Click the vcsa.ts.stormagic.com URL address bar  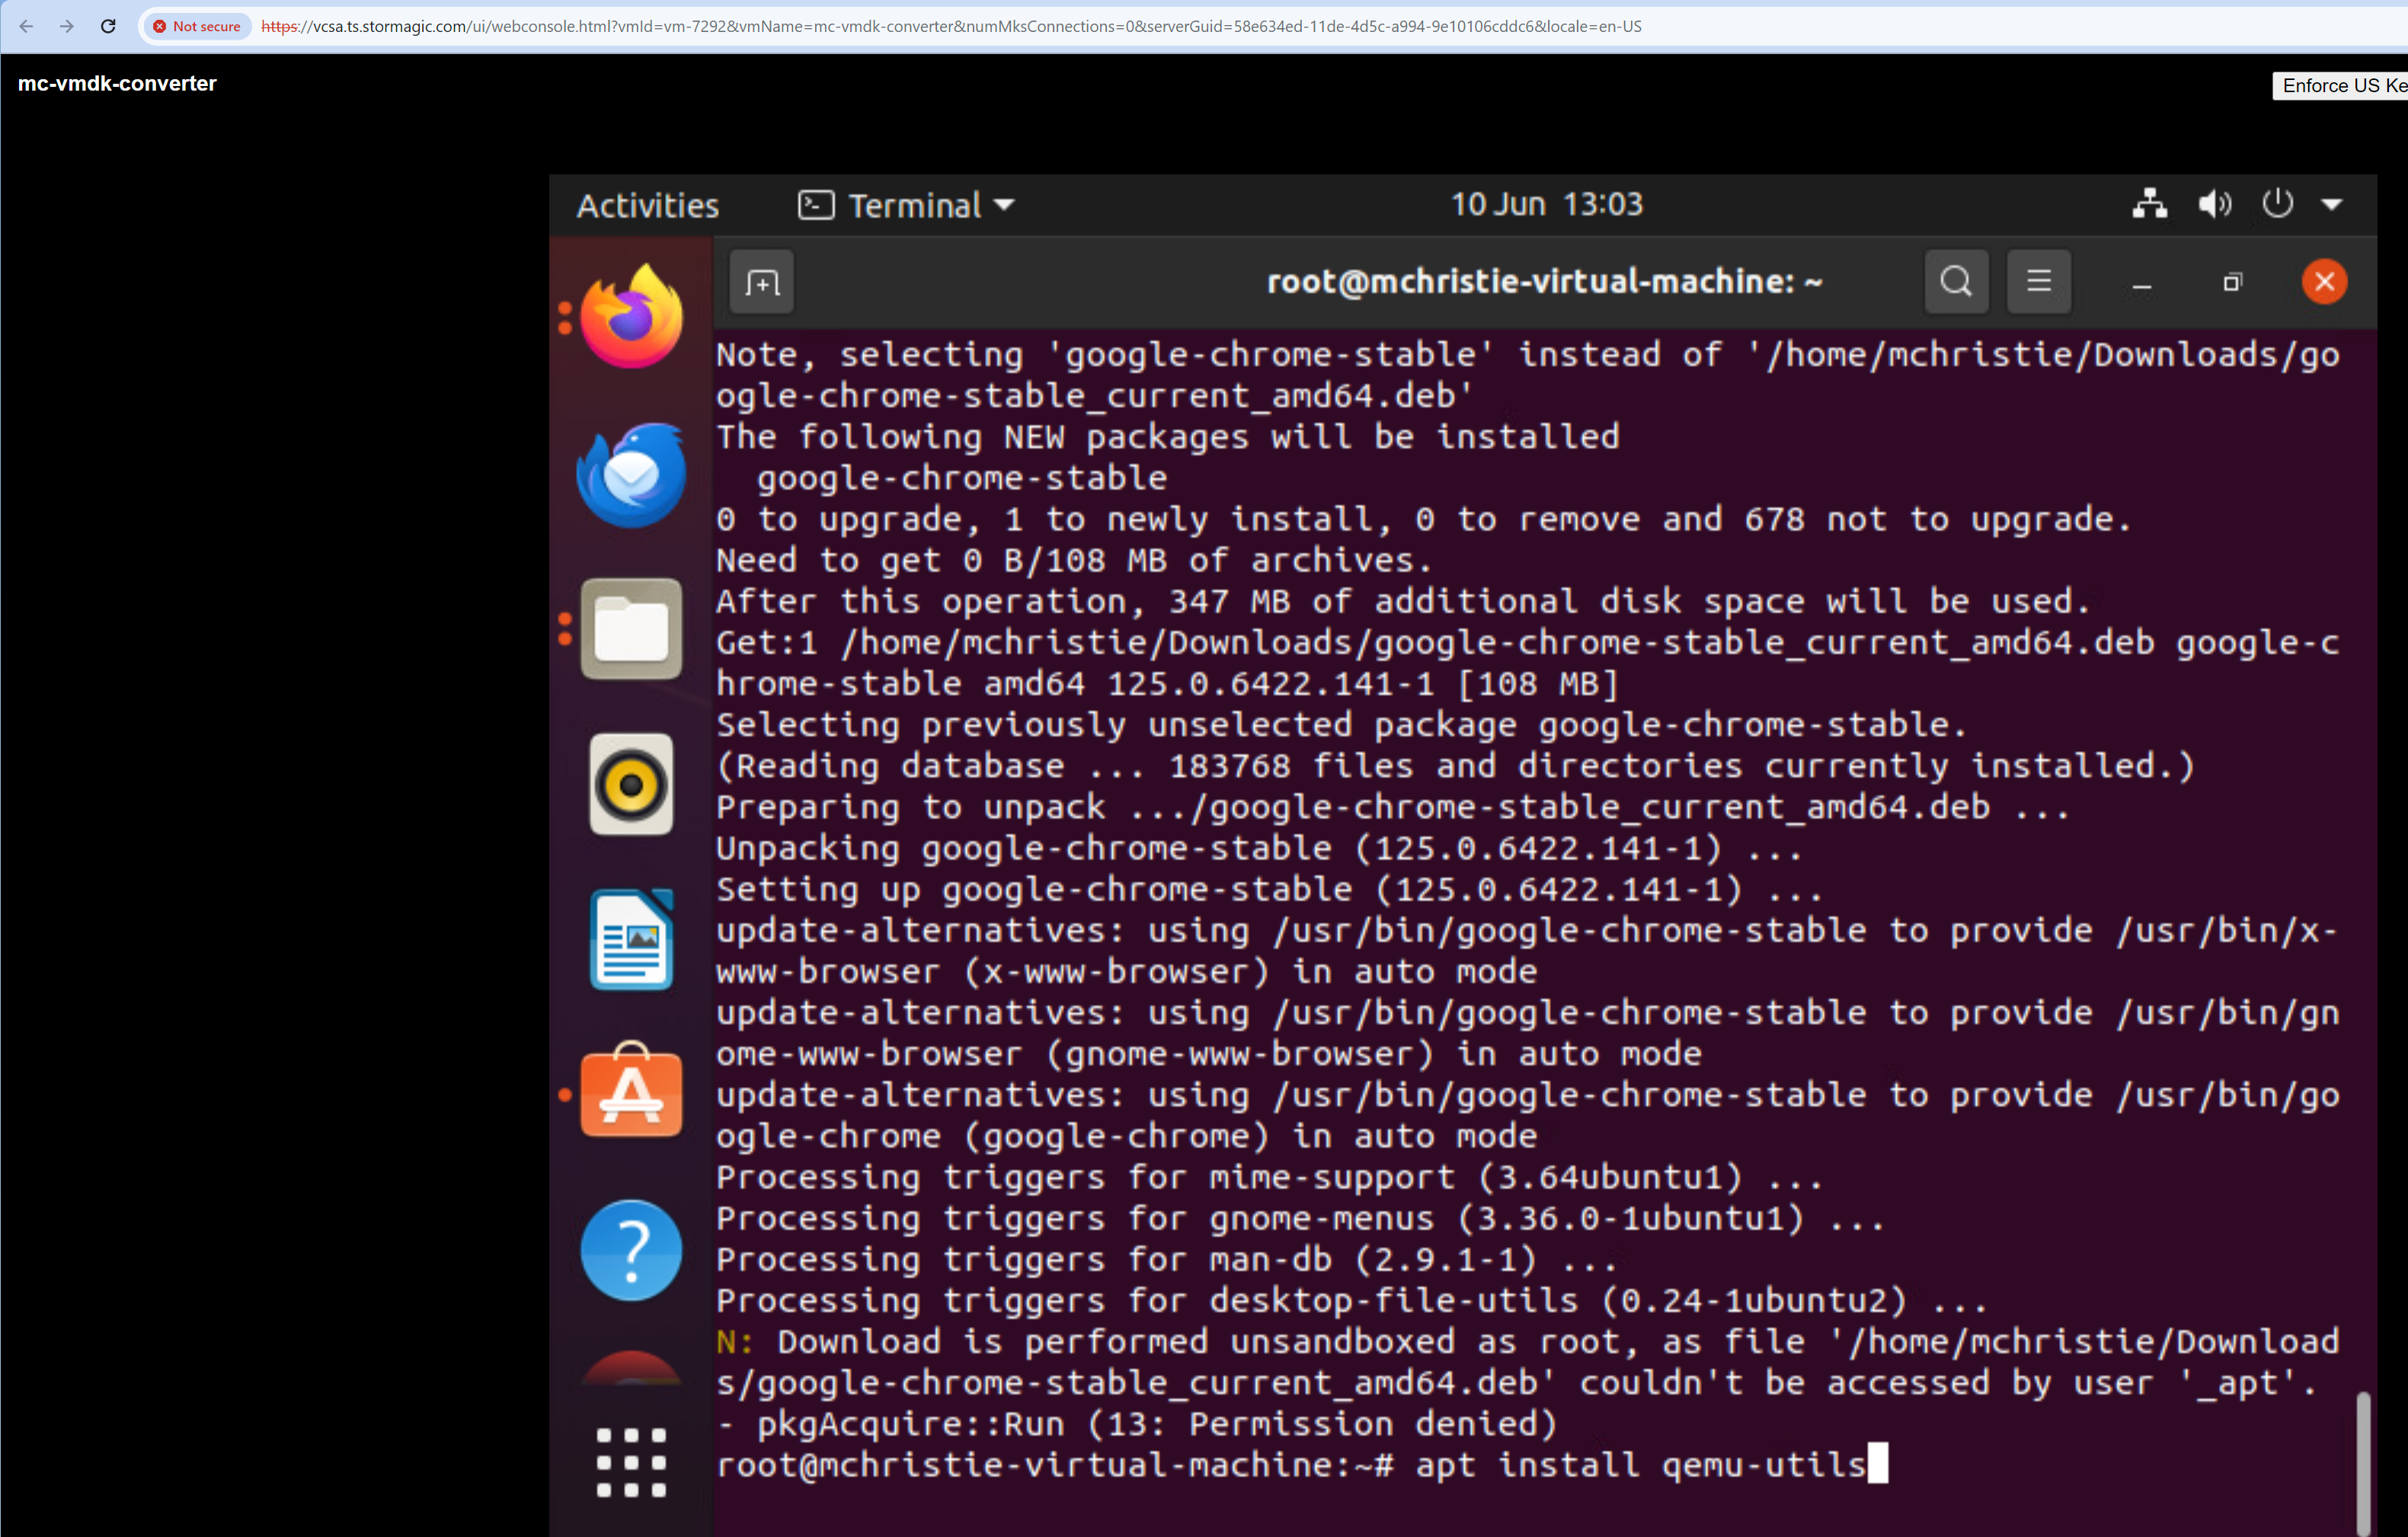coord(950,26)
